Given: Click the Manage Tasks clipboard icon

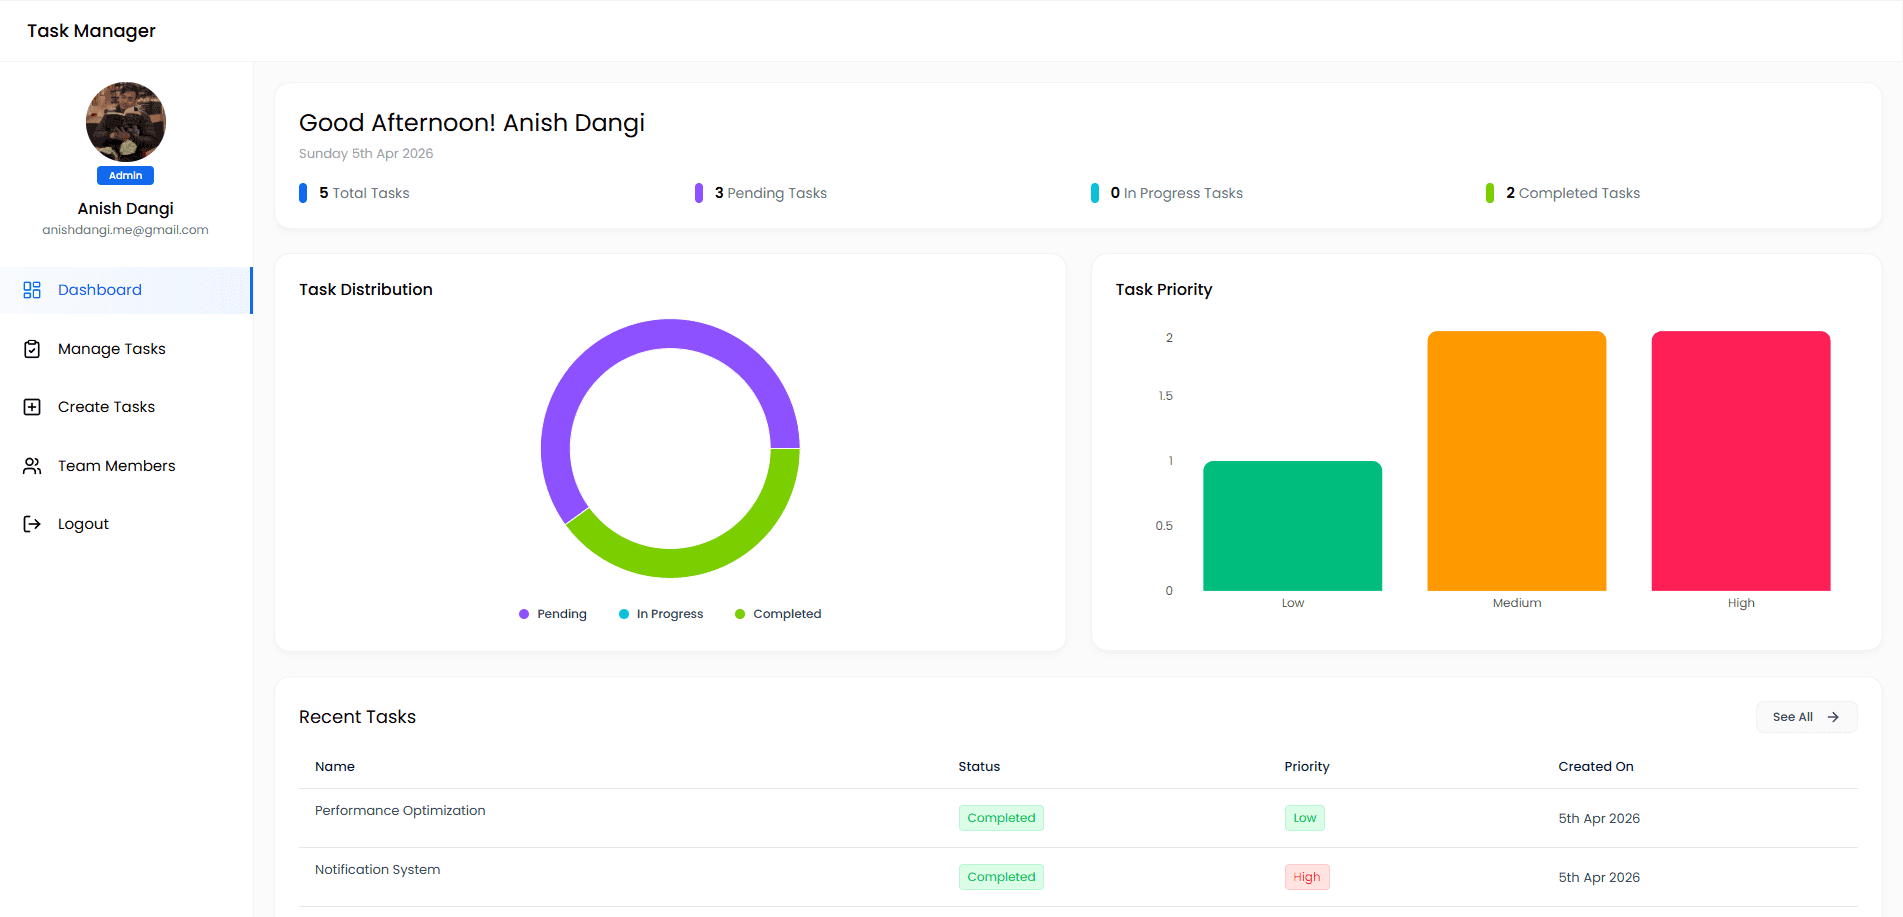Looking at the screenshot, I should [x=32, y=349].
